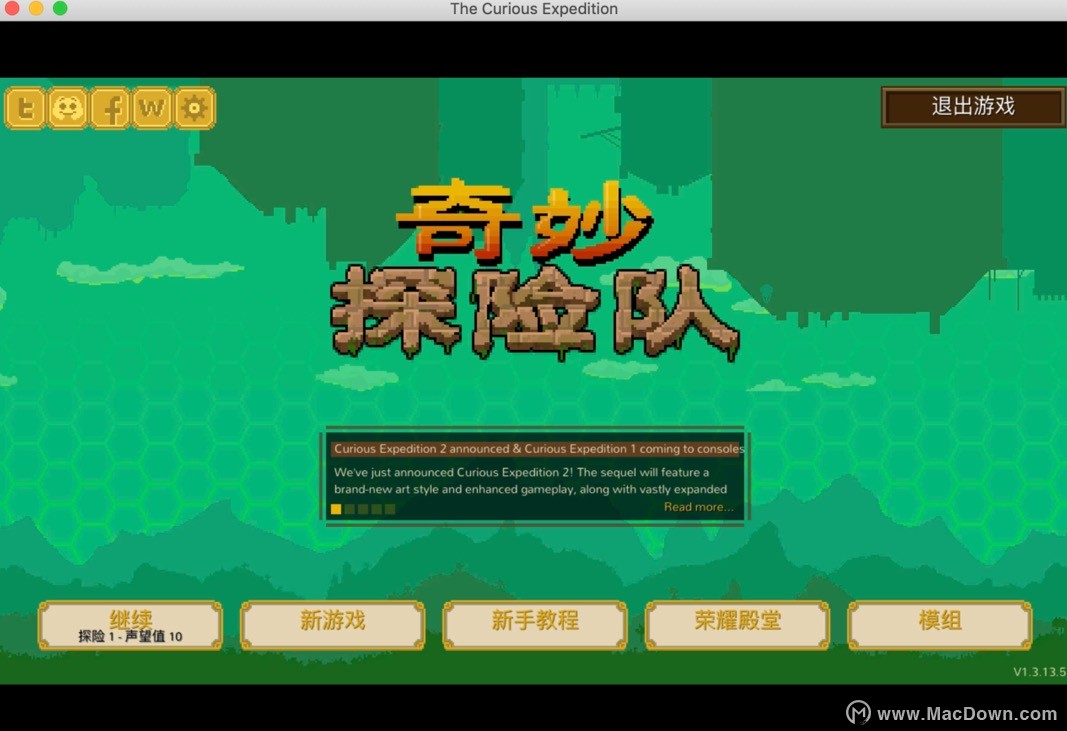This screenshot has width=1067, height=731.
Task: Open the 模组 mods menu
Action: [x=940, y=625]
